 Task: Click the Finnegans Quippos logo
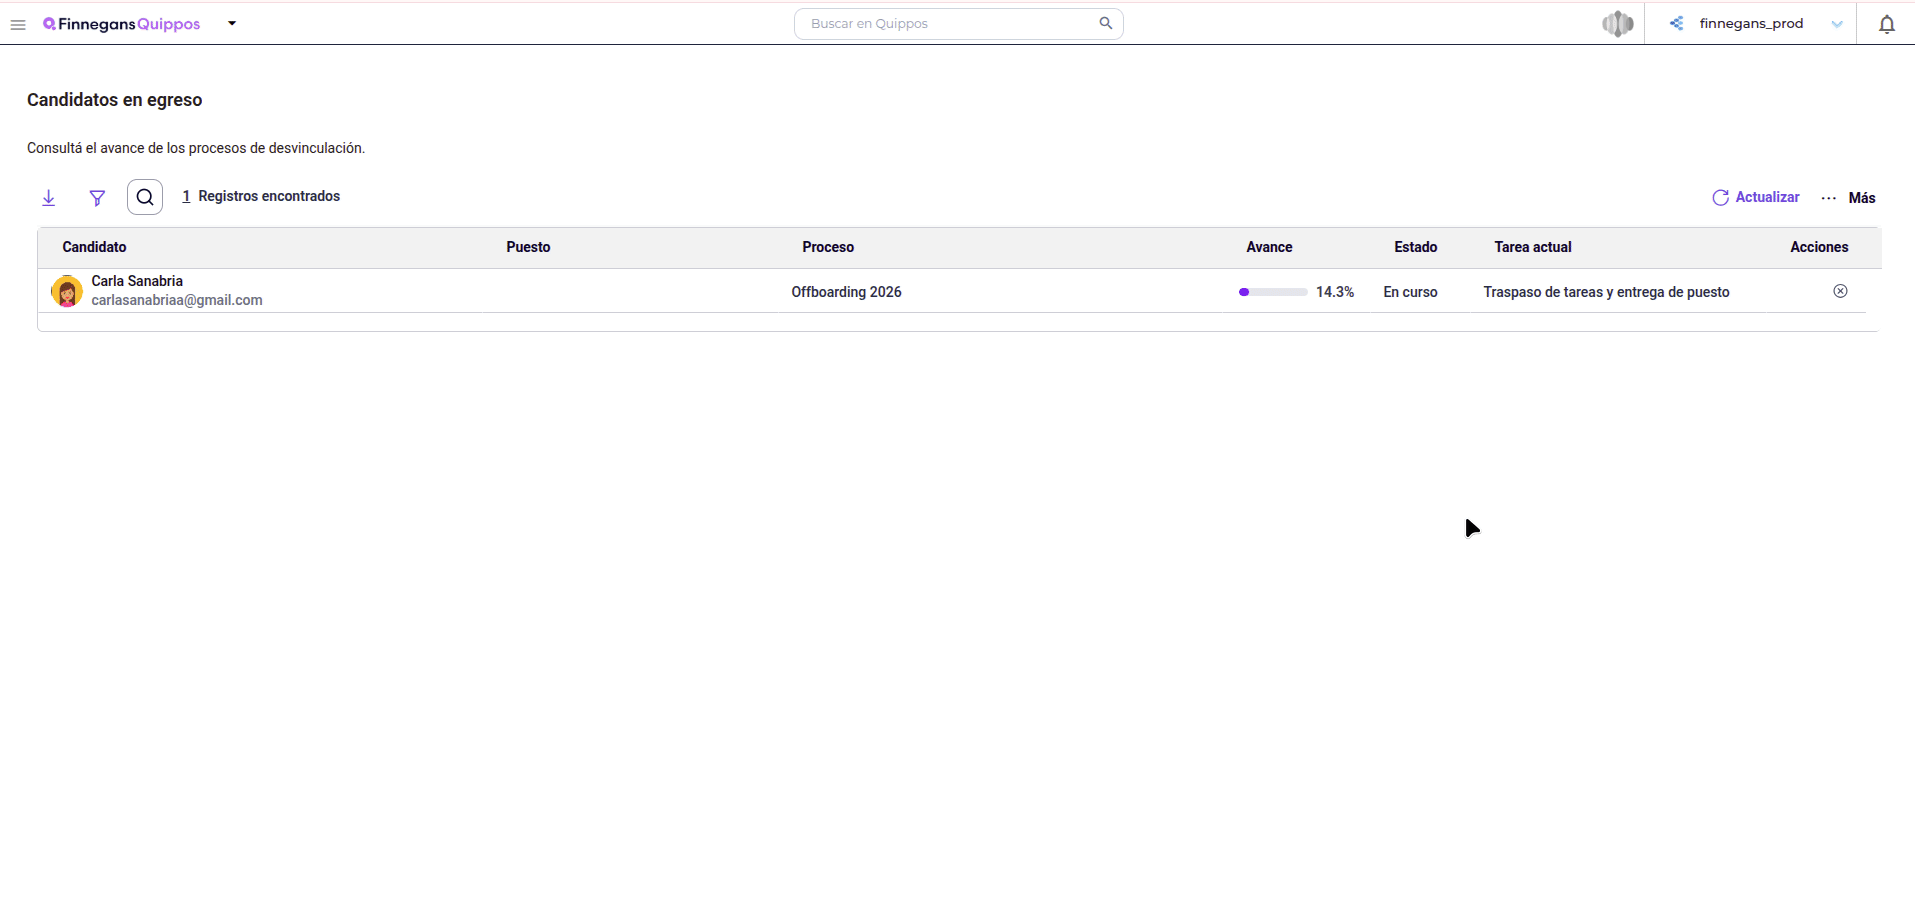tap(121, 24)
